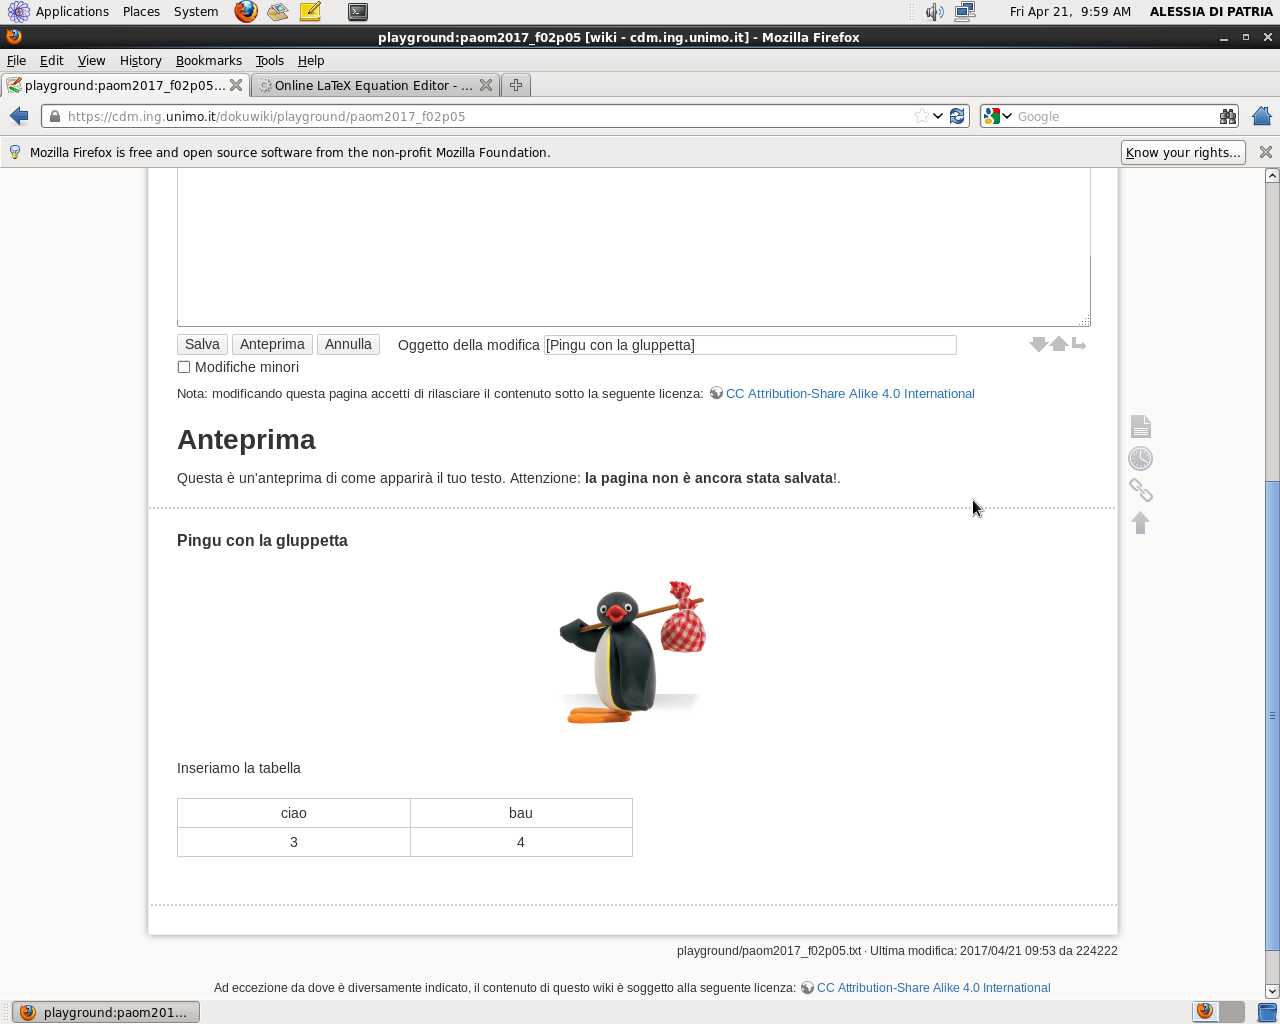
Task: Click the search binoculars icon
Action: tap(1228, 116)
